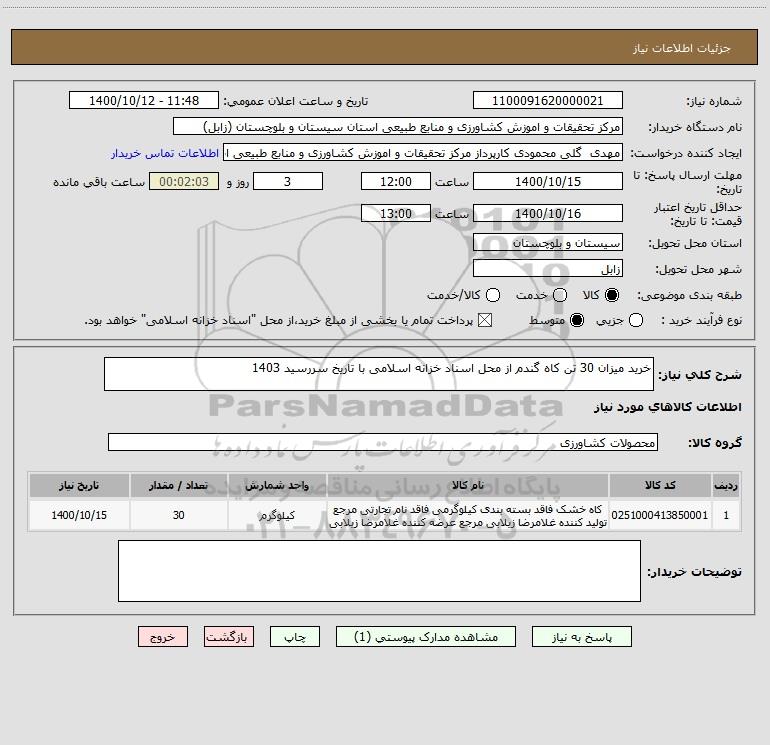
Task: Click the unit cell کیلوگرم
Action: (x=277, y=515)
